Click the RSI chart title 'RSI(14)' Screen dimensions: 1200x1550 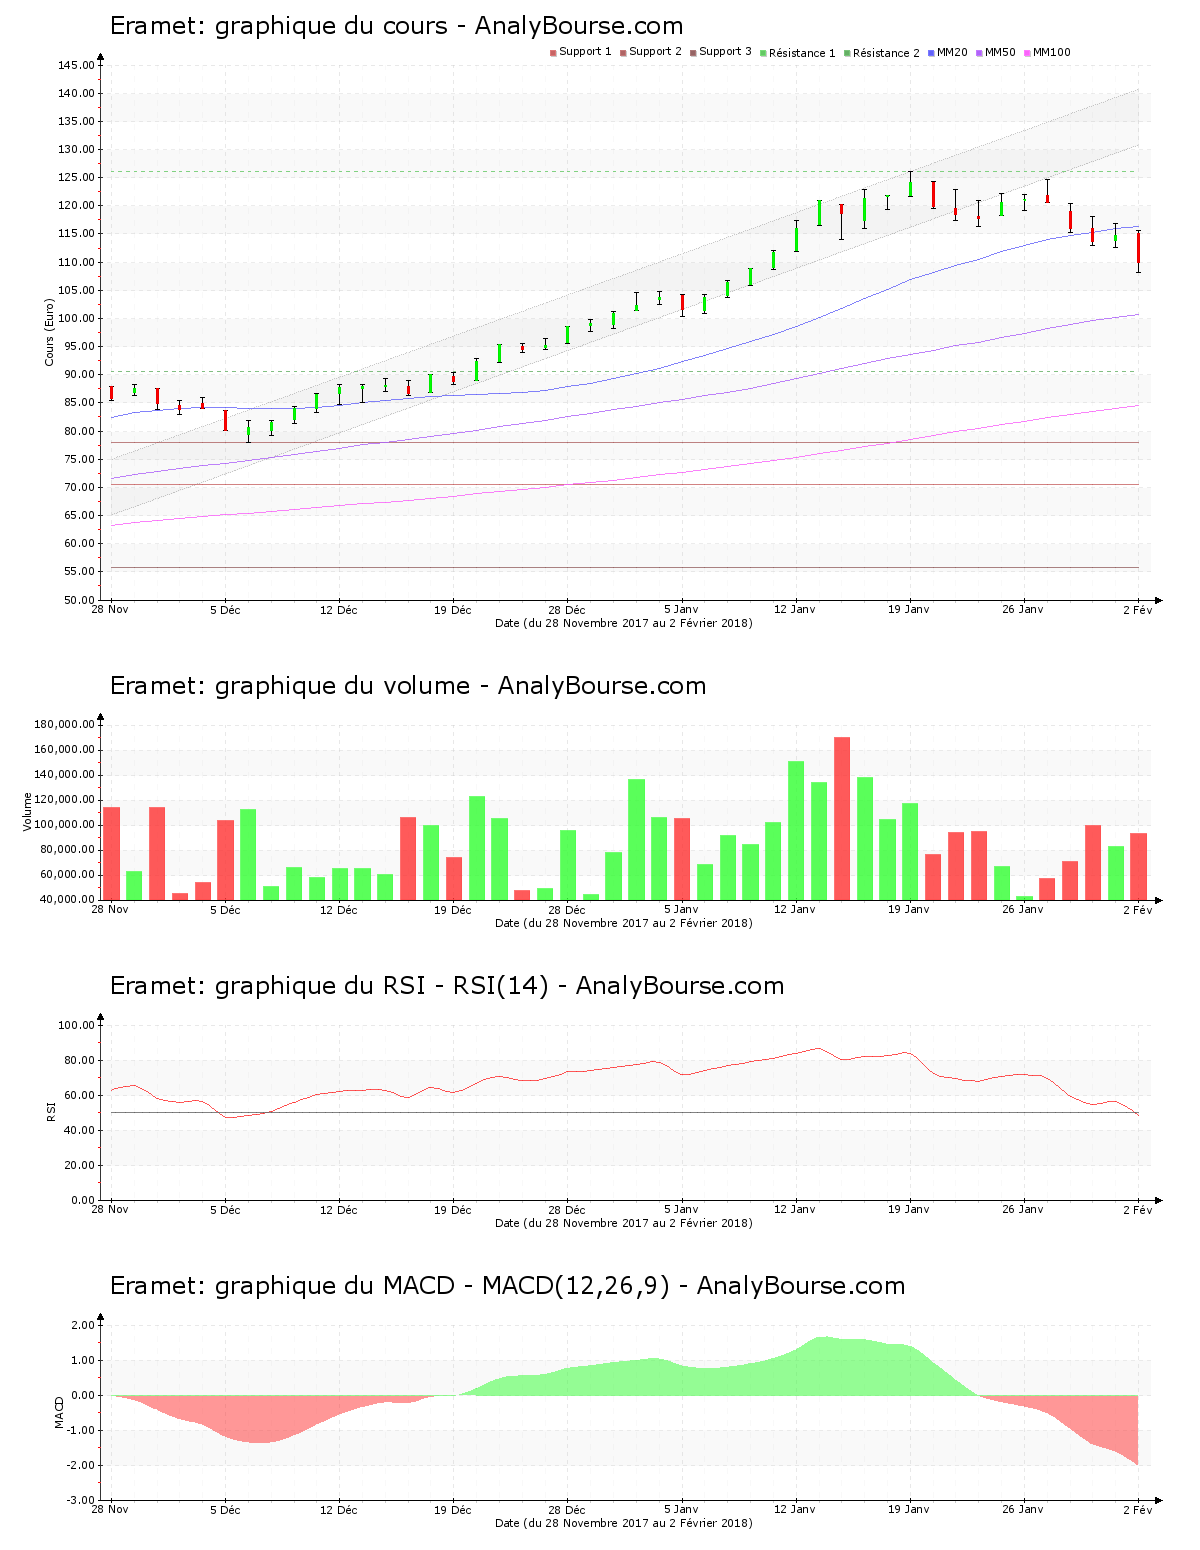(x=501, y=986)
